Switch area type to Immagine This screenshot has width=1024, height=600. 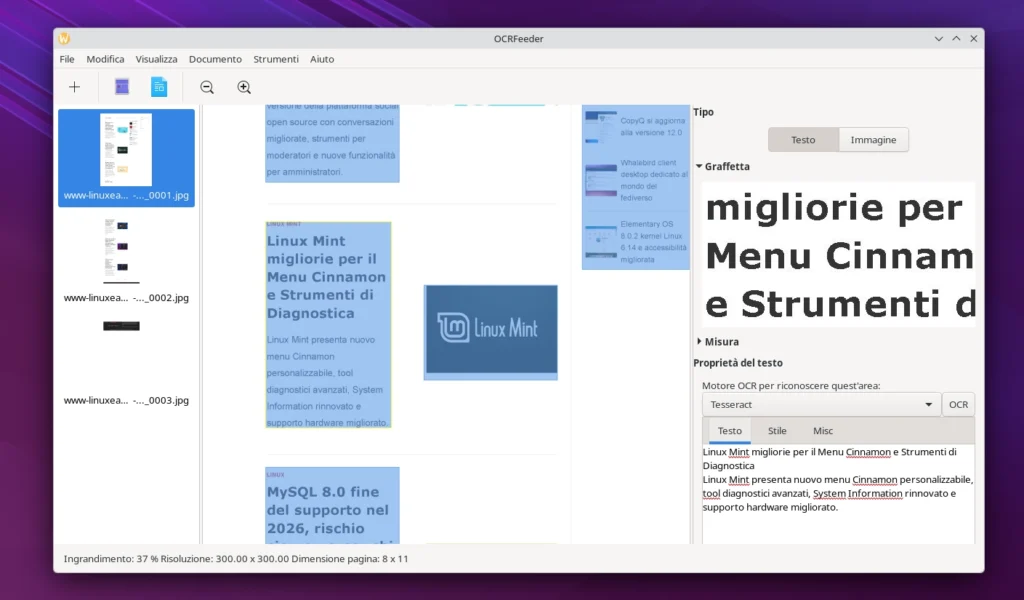[x=873, y=140]
